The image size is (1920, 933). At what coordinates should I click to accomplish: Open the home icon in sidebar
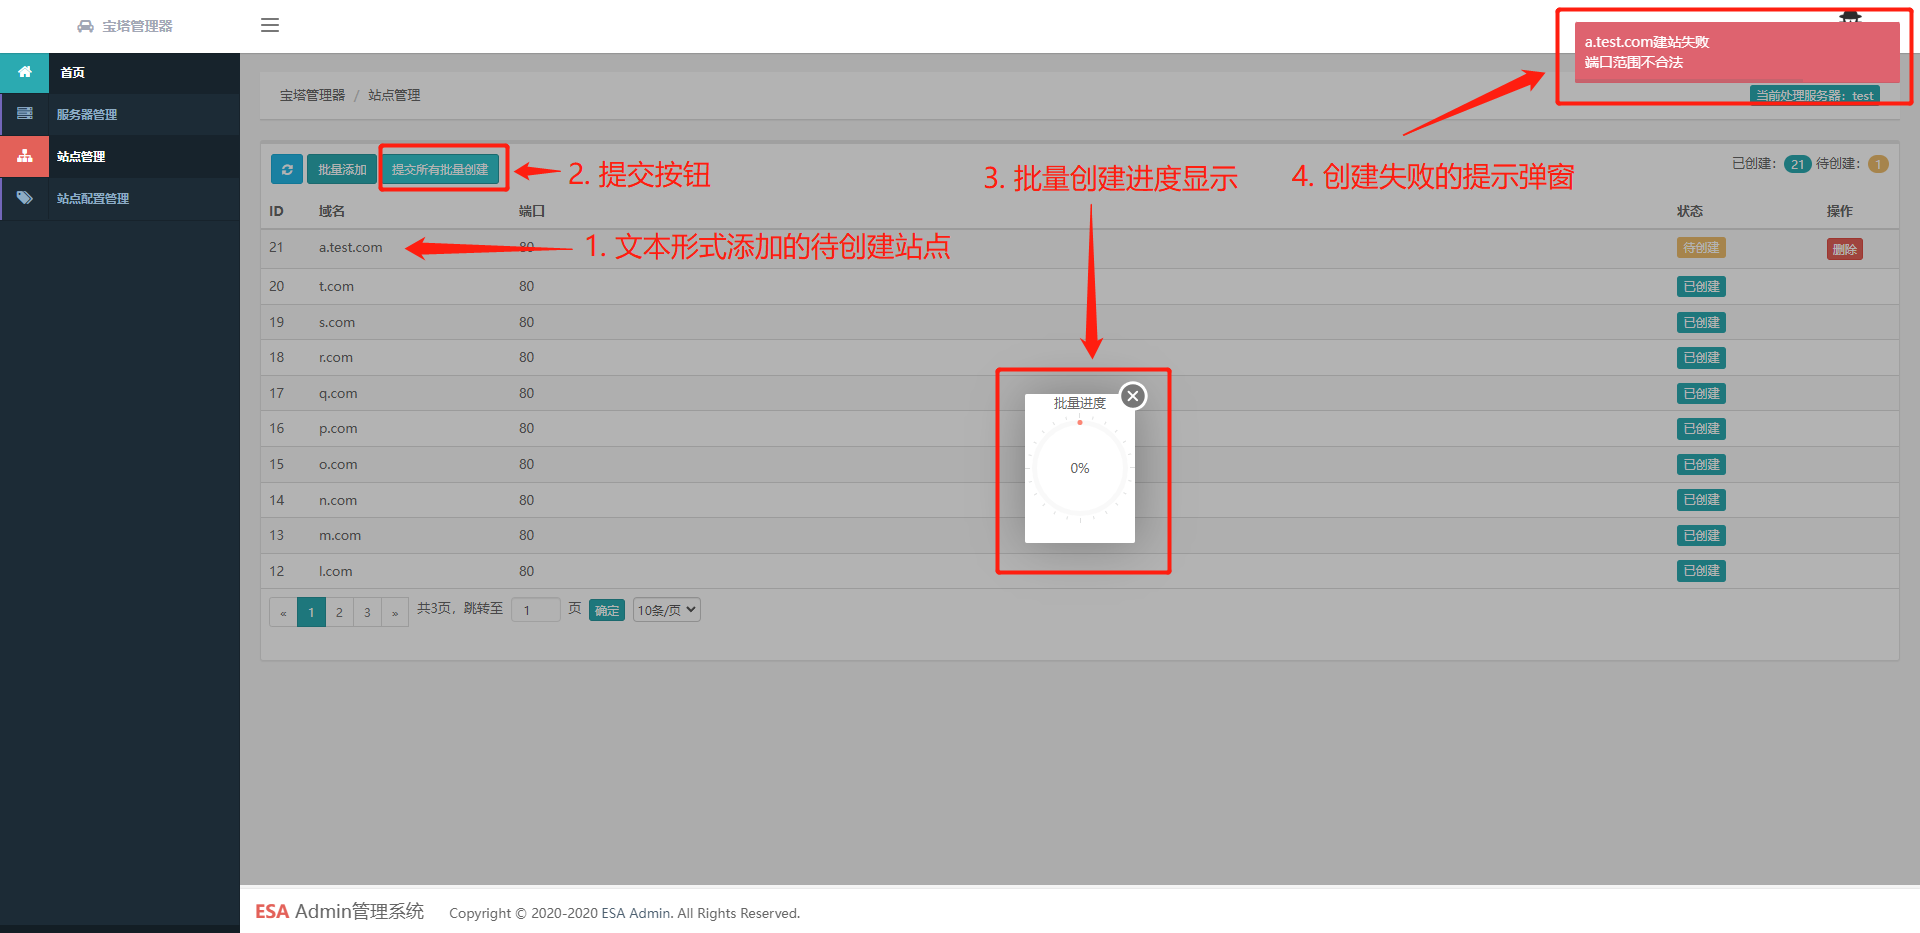coord(25,72)
